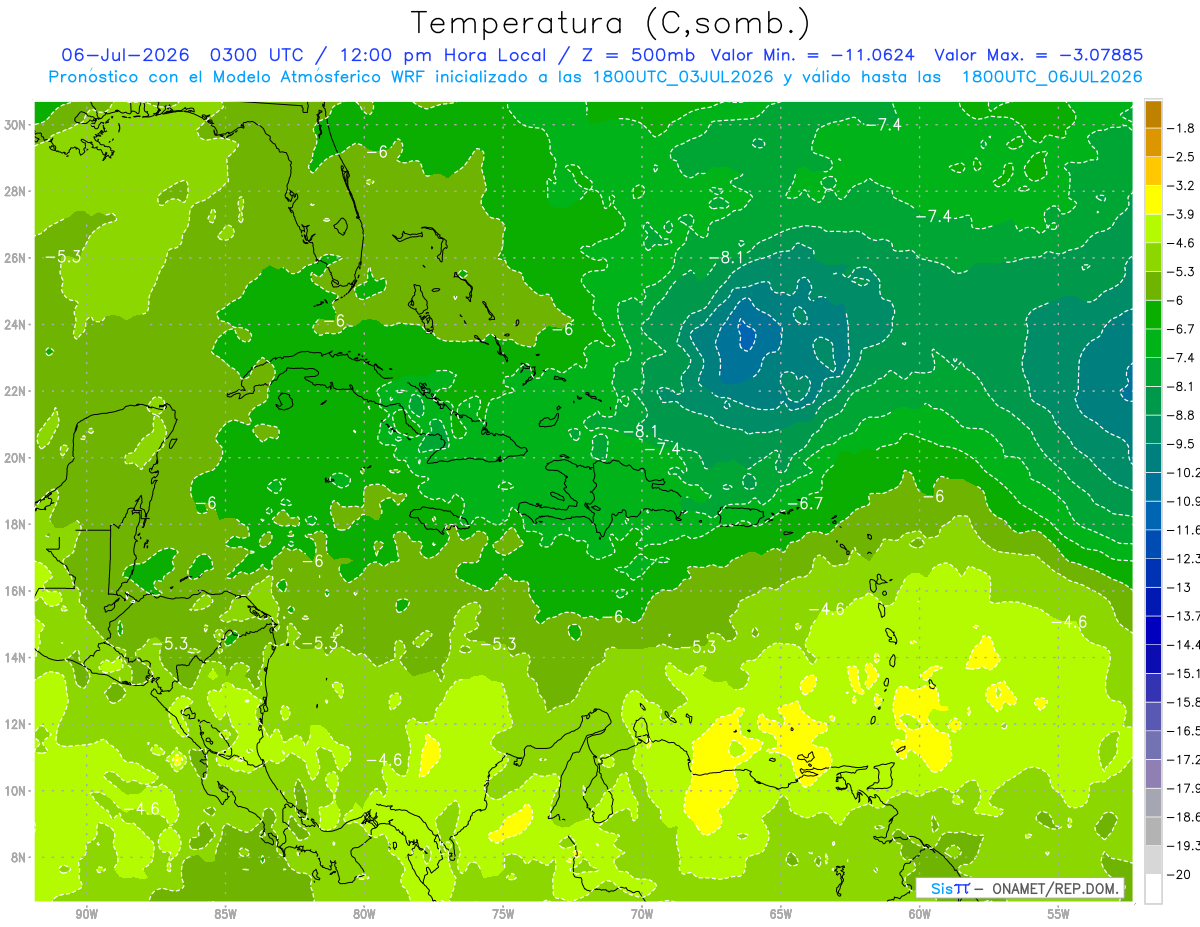Click the "-6.7" contour label on the map
The height and width of the screenshot is (927, 1200).
click(805, 503)
